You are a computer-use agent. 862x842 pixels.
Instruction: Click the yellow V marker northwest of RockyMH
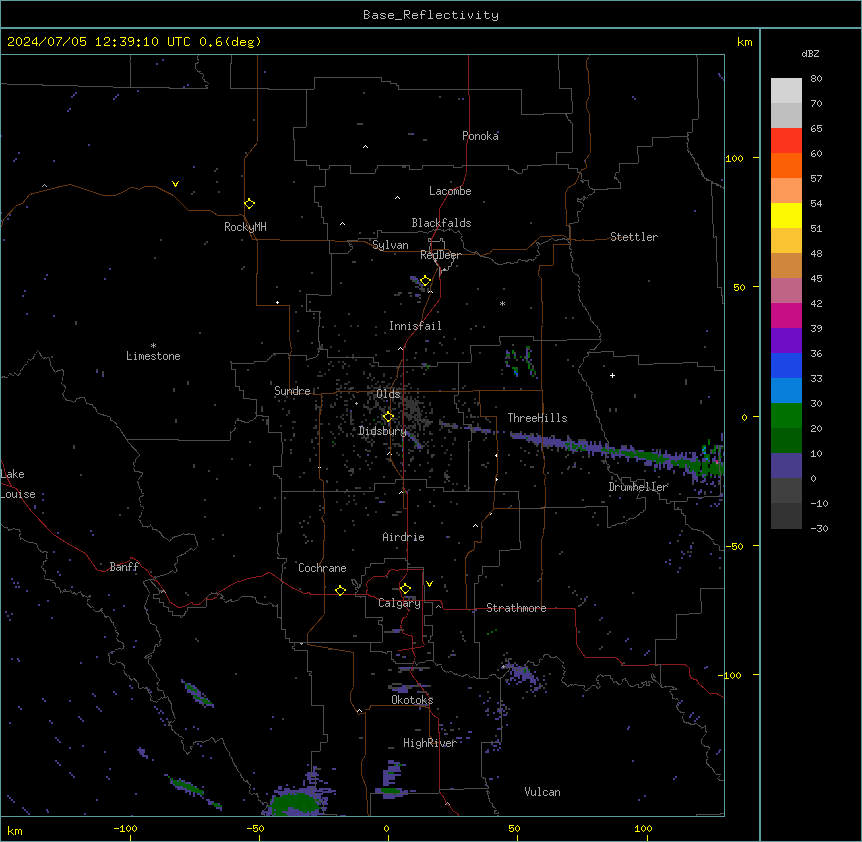click(x=175, y=184)
